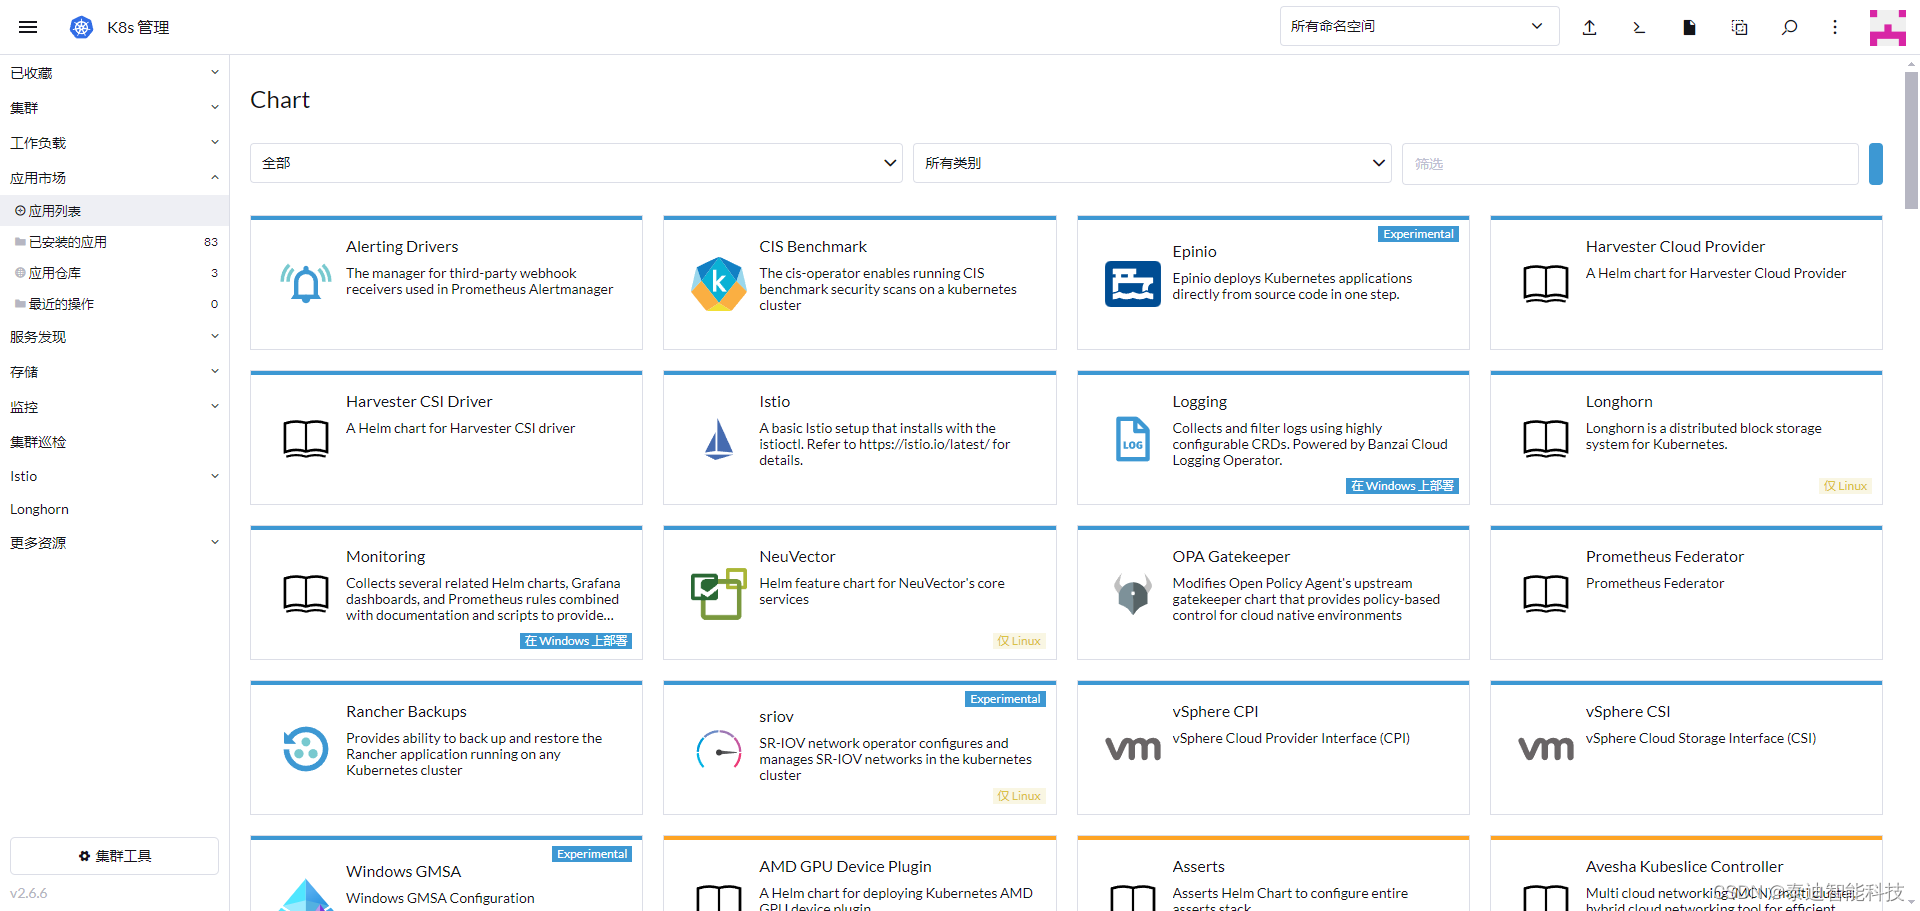Click the Alerting Drivers bell icon

pyautogui.click(x=306, y=283)
